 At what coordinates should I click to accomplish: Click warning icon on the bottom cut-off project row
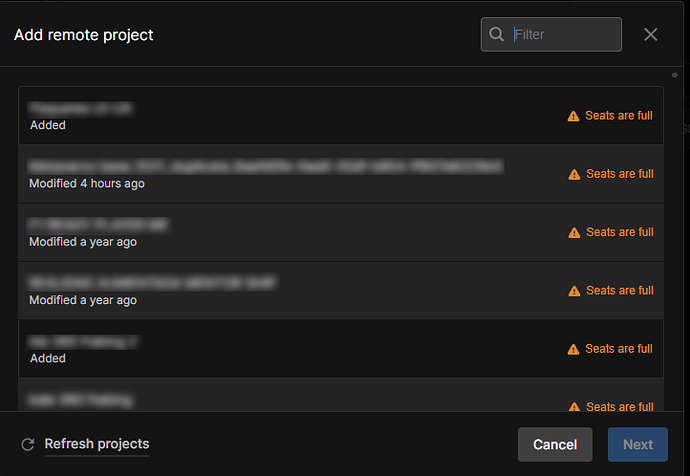coord(574,407)
